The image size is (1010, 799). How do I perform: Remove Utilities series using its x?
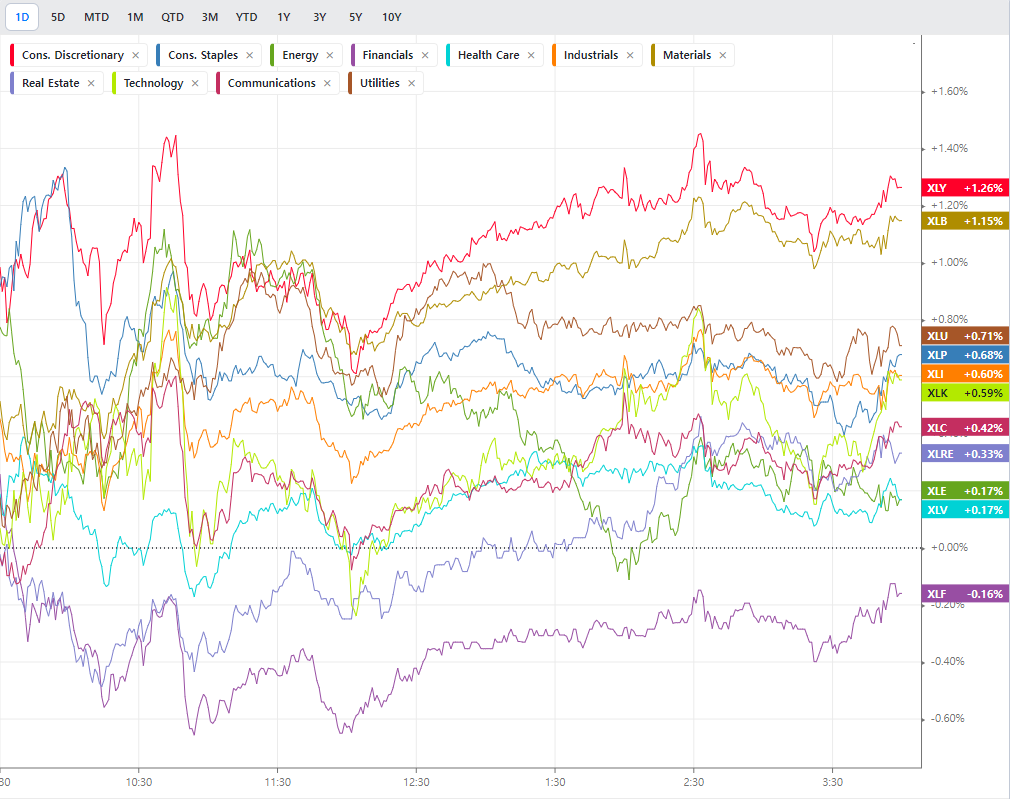tap(412, 84)
